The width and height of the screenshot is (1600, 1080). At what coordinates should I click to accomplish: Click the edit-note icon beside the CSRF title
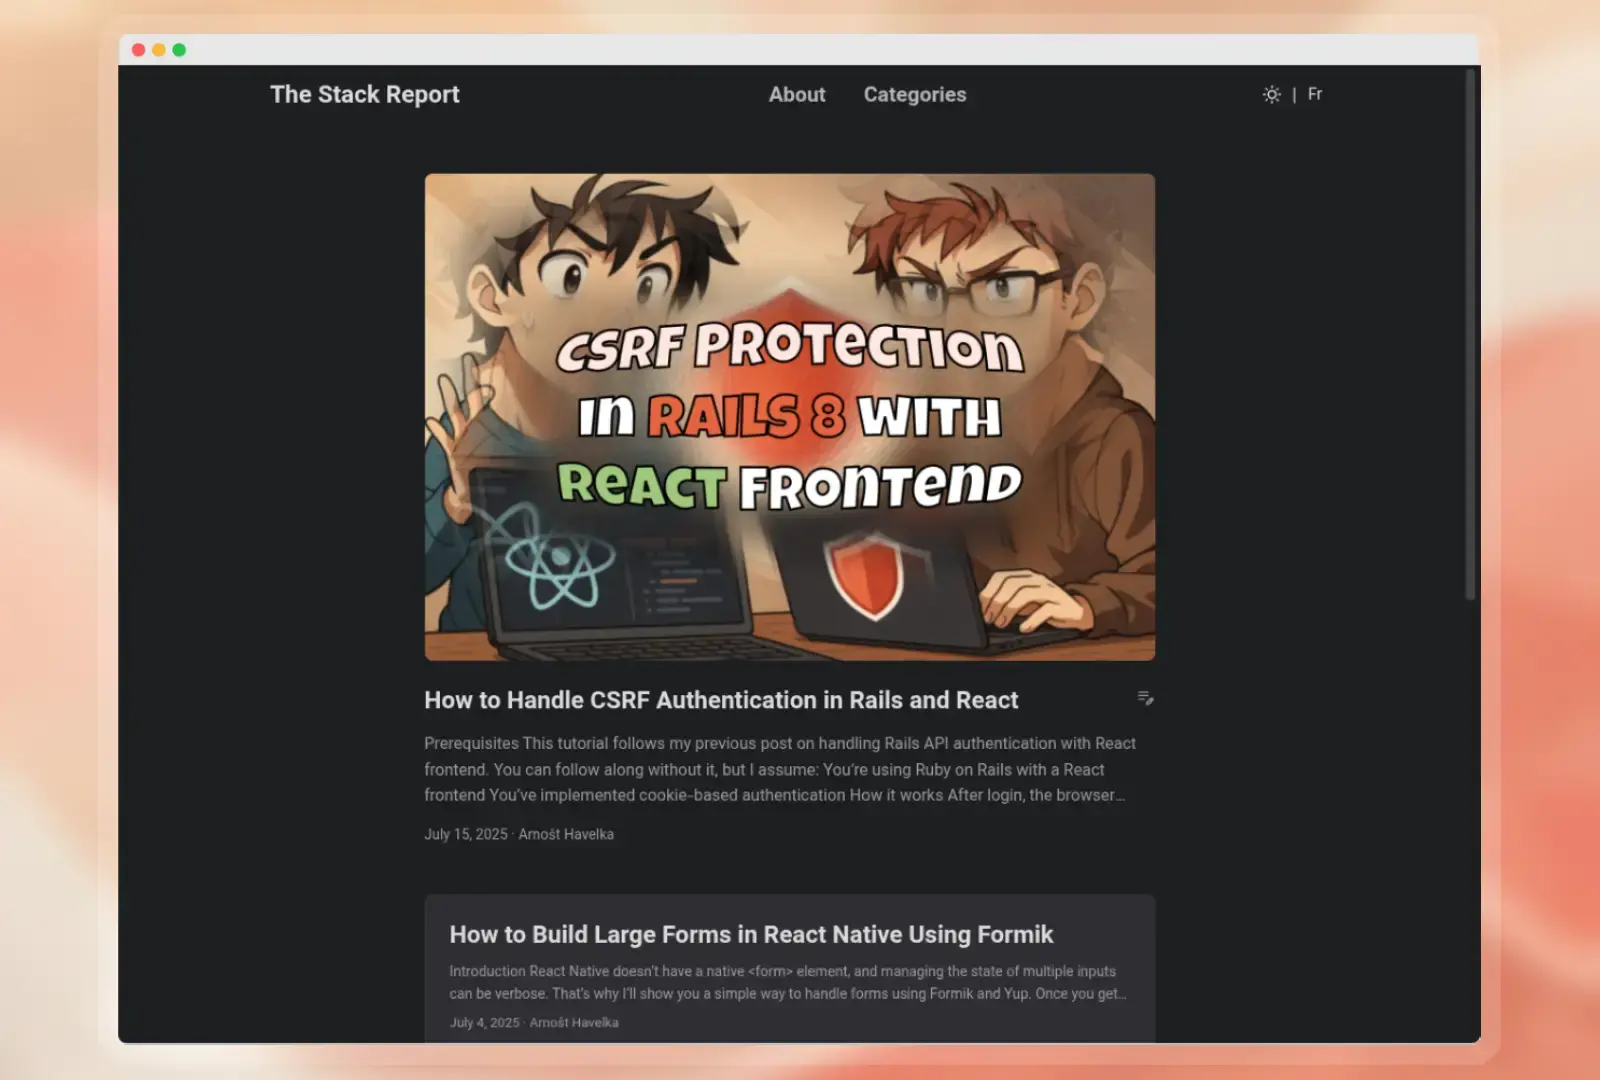pyautogui.click(x=1145, y=698)
